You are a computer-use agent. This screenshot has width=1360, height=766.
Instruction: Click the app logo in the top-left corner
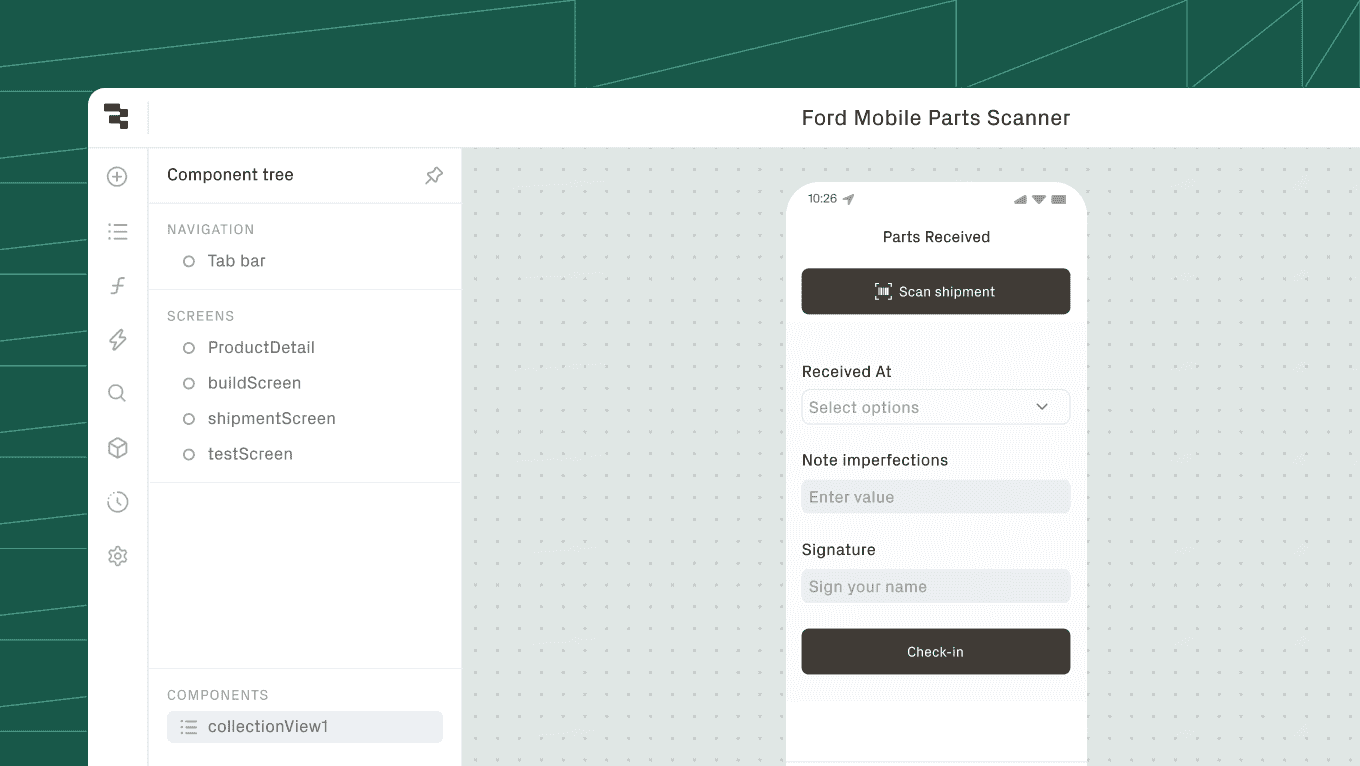117,117
